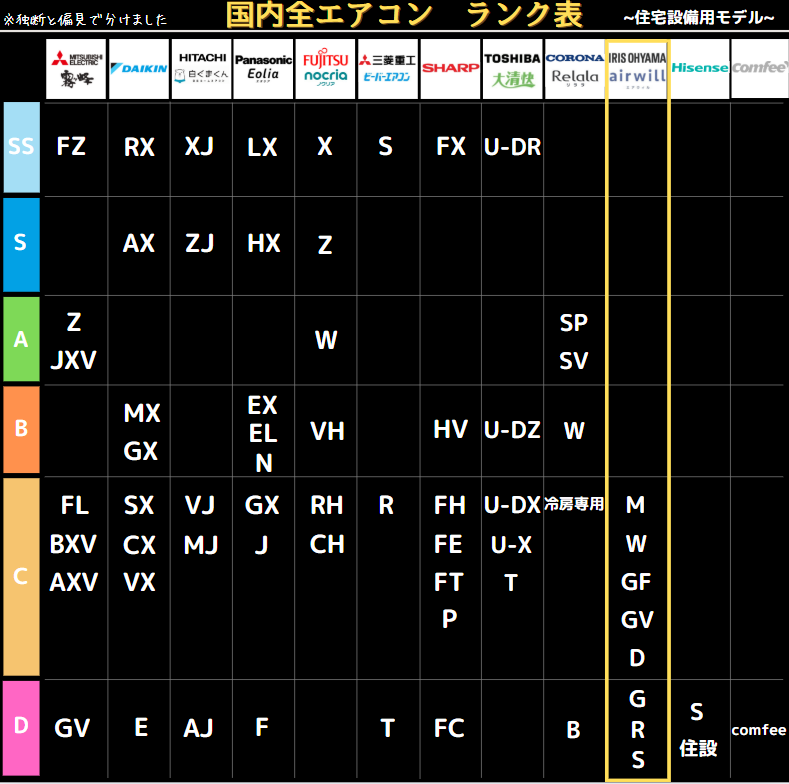Screen dimensions: 789x784
Task: Click the Mitsubishi Electric 霧ヶ峰 logo
Action: [x=76, y=69]
